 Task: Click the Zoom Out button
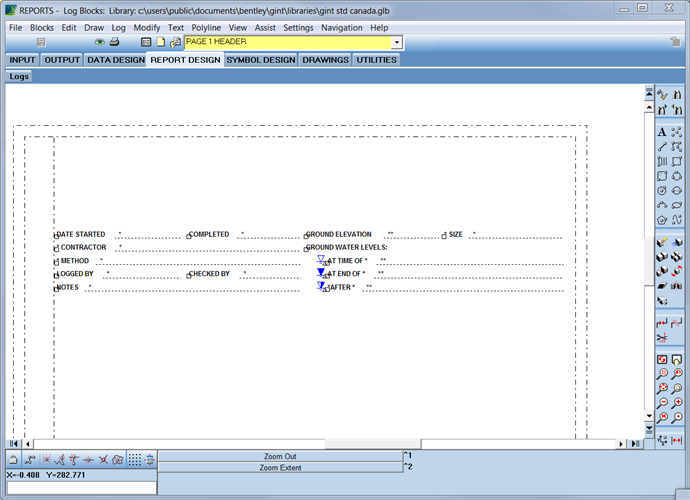coord(280,456)
